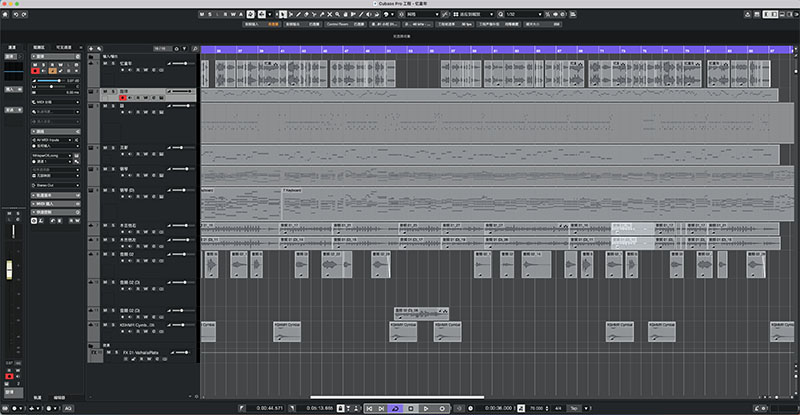
Task: Mute the KSHMR Cymb track
Action: click(x=106, y=325)
